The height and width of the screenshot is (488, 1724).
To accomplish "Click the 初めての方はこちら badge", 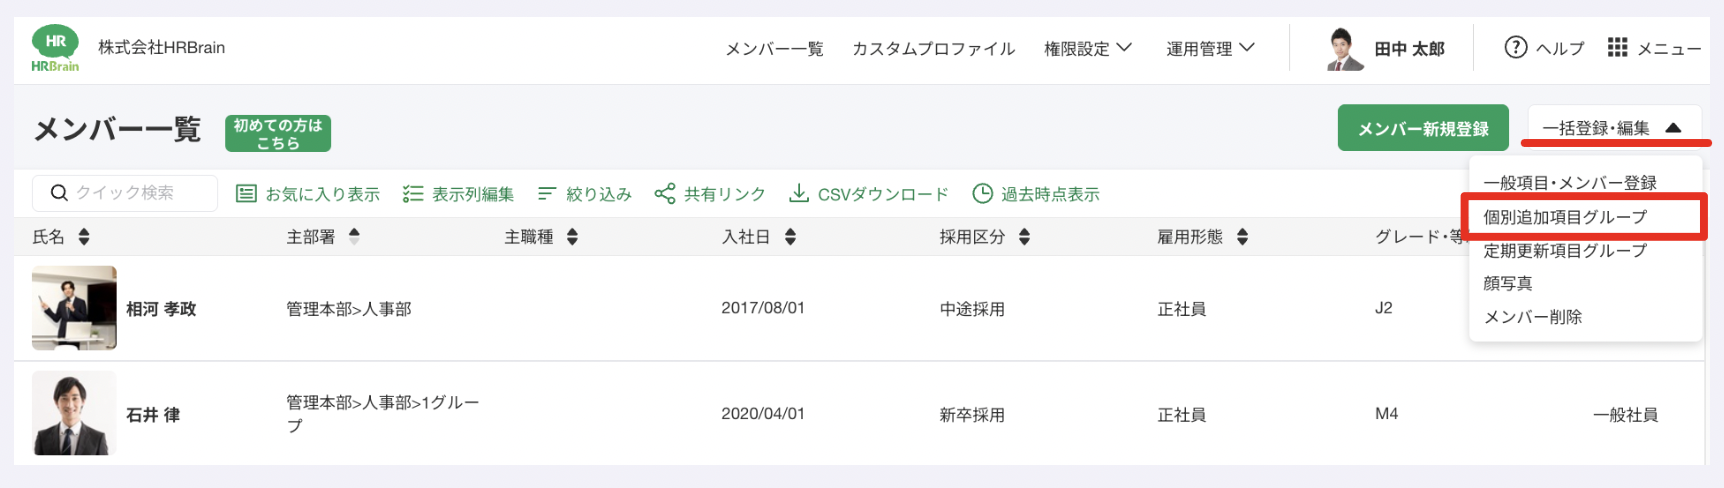I will (278, 133).
